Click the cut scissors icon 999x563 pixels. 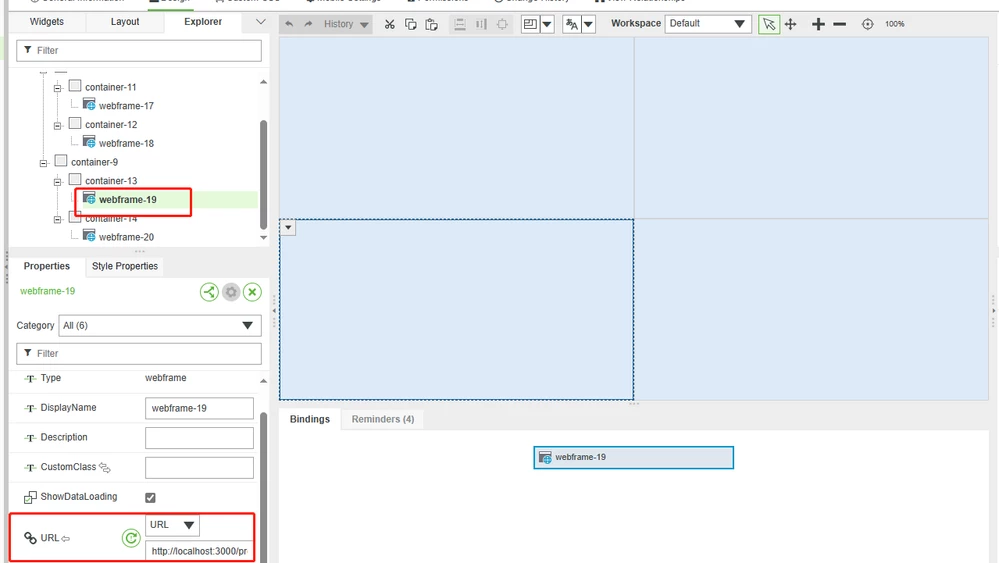click(389, 24)
